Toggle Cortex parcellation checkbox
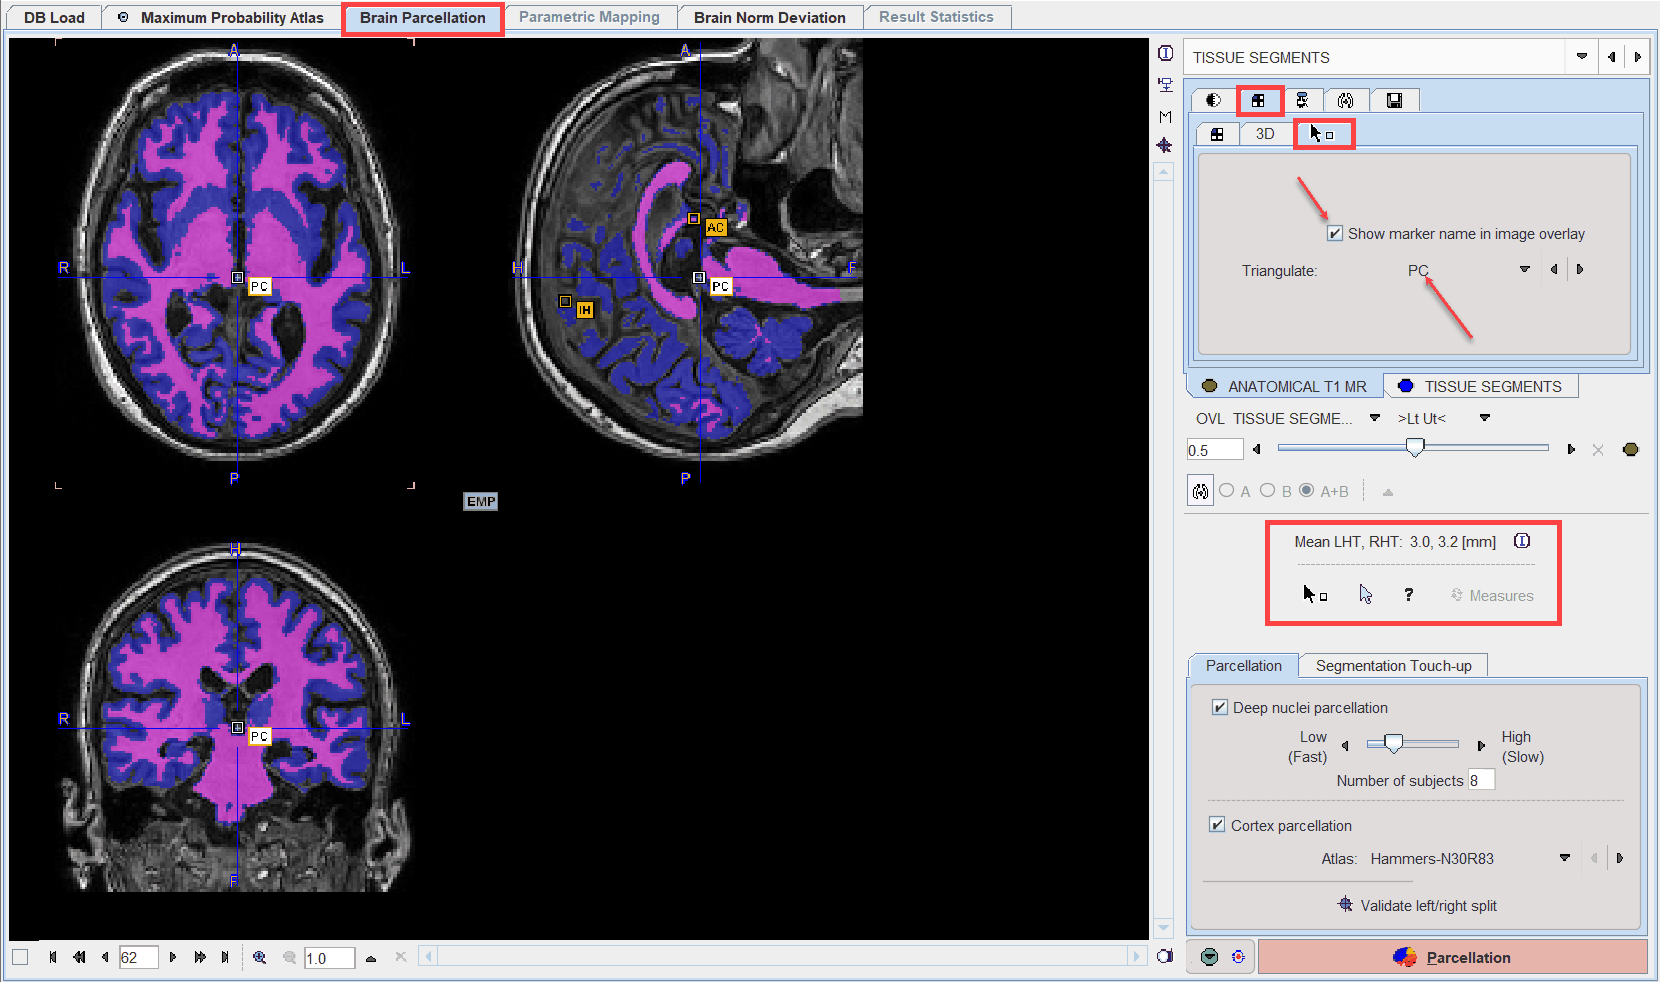 point(1217,825)
